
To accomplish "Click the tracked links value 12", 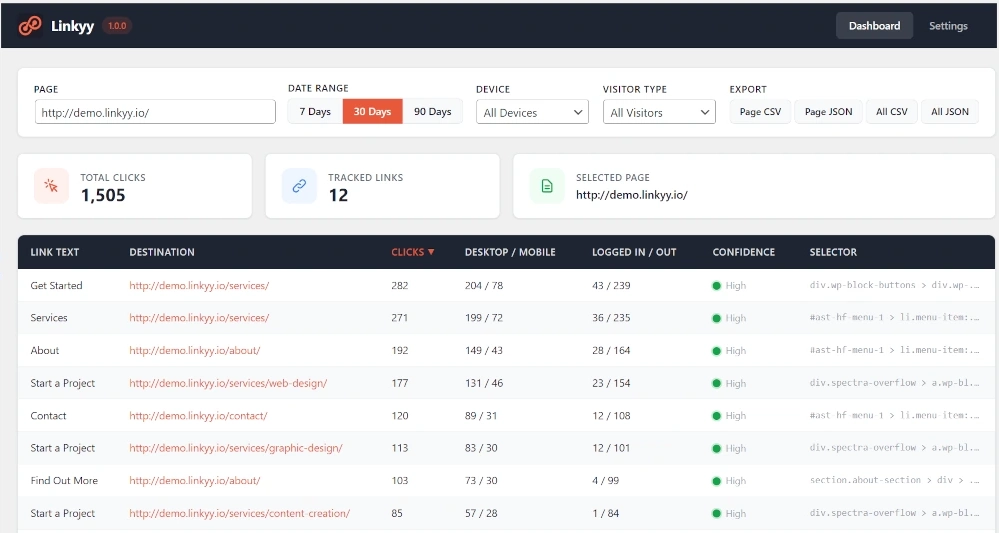I will click(338, 195).
